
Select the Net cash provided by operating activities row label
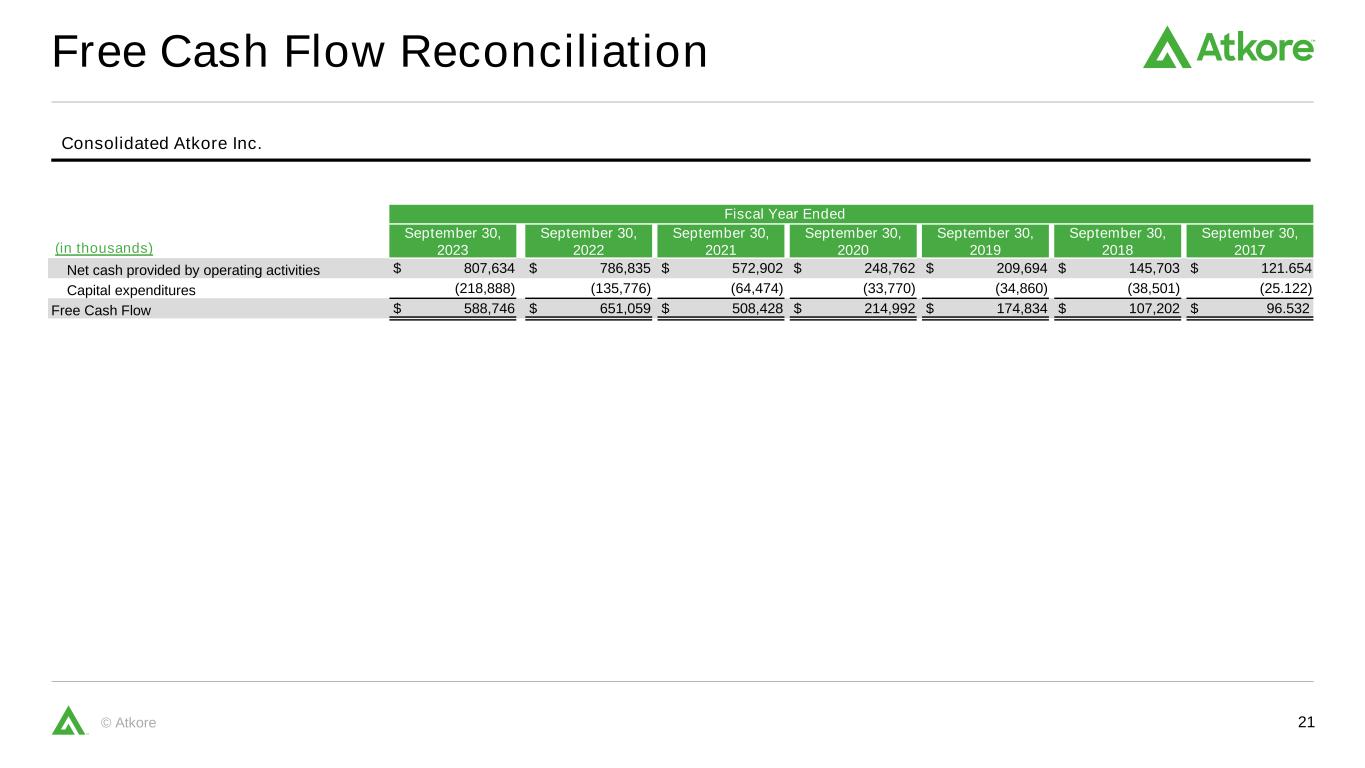(193, 270)
